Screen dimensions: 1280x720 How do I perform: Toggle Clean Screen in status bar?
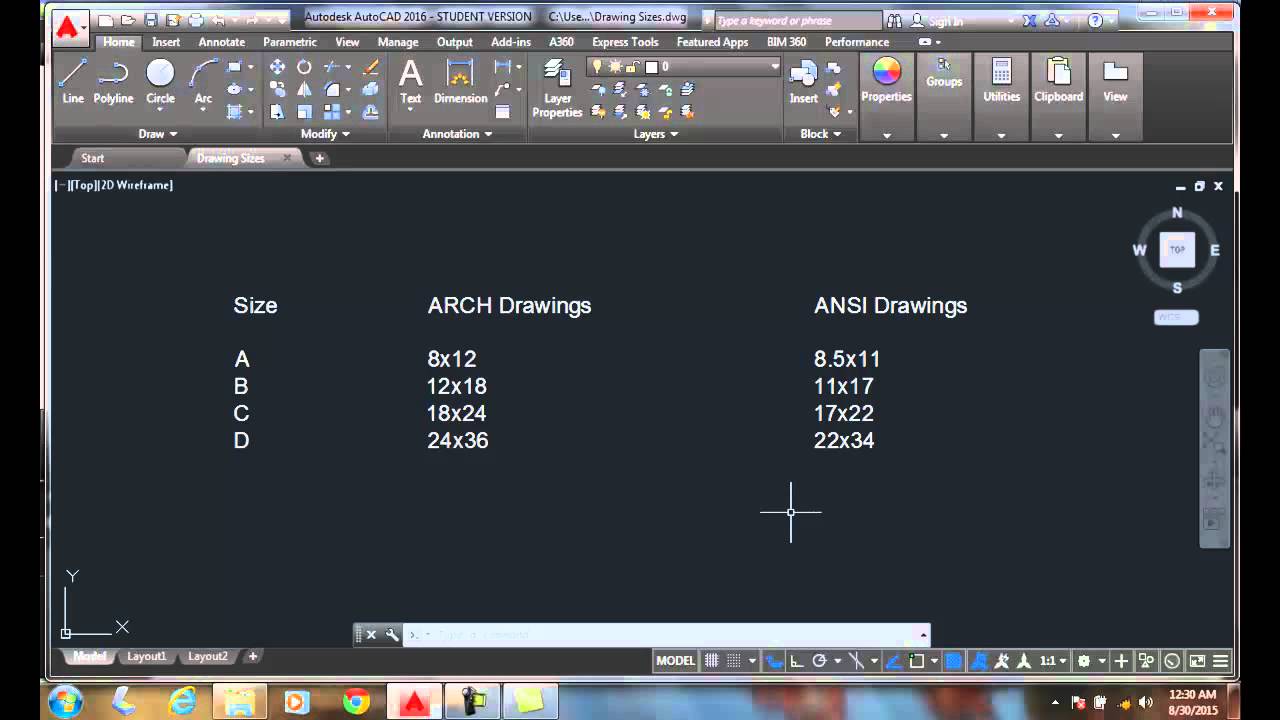click(x=1197, y=661)
